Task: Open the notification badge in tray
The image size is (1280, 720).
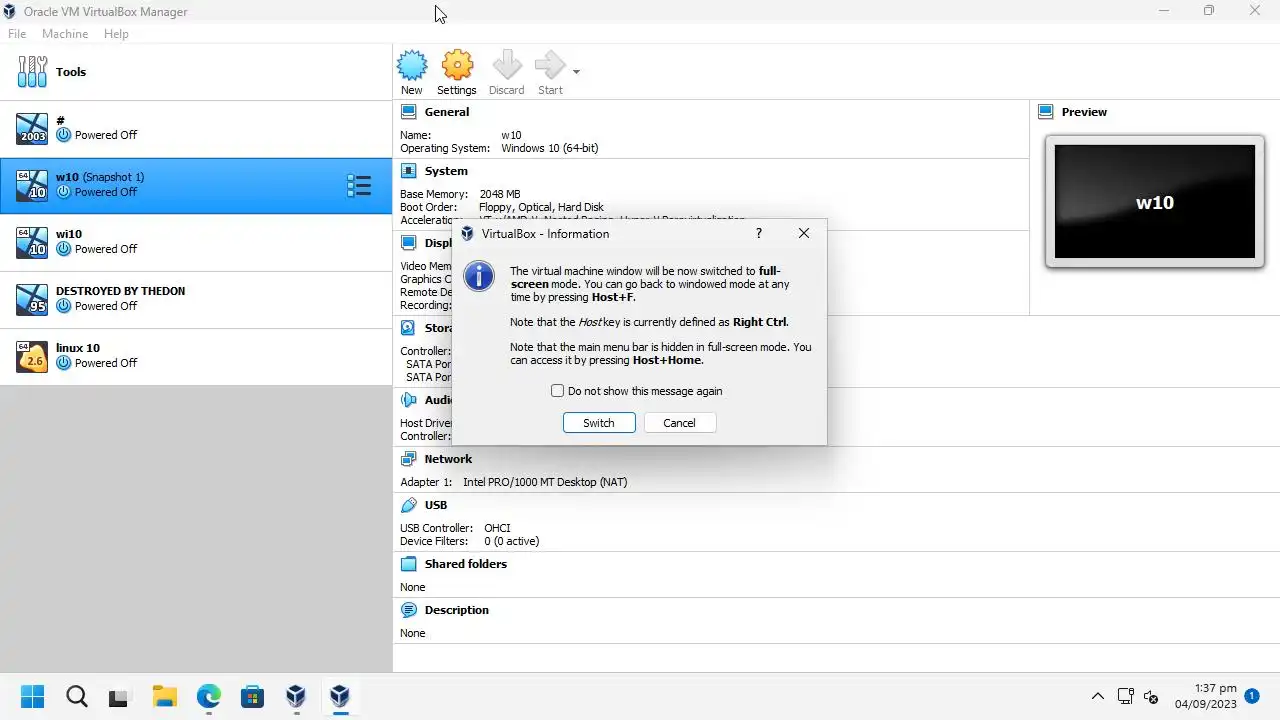Action: (x=1252, y=695)
